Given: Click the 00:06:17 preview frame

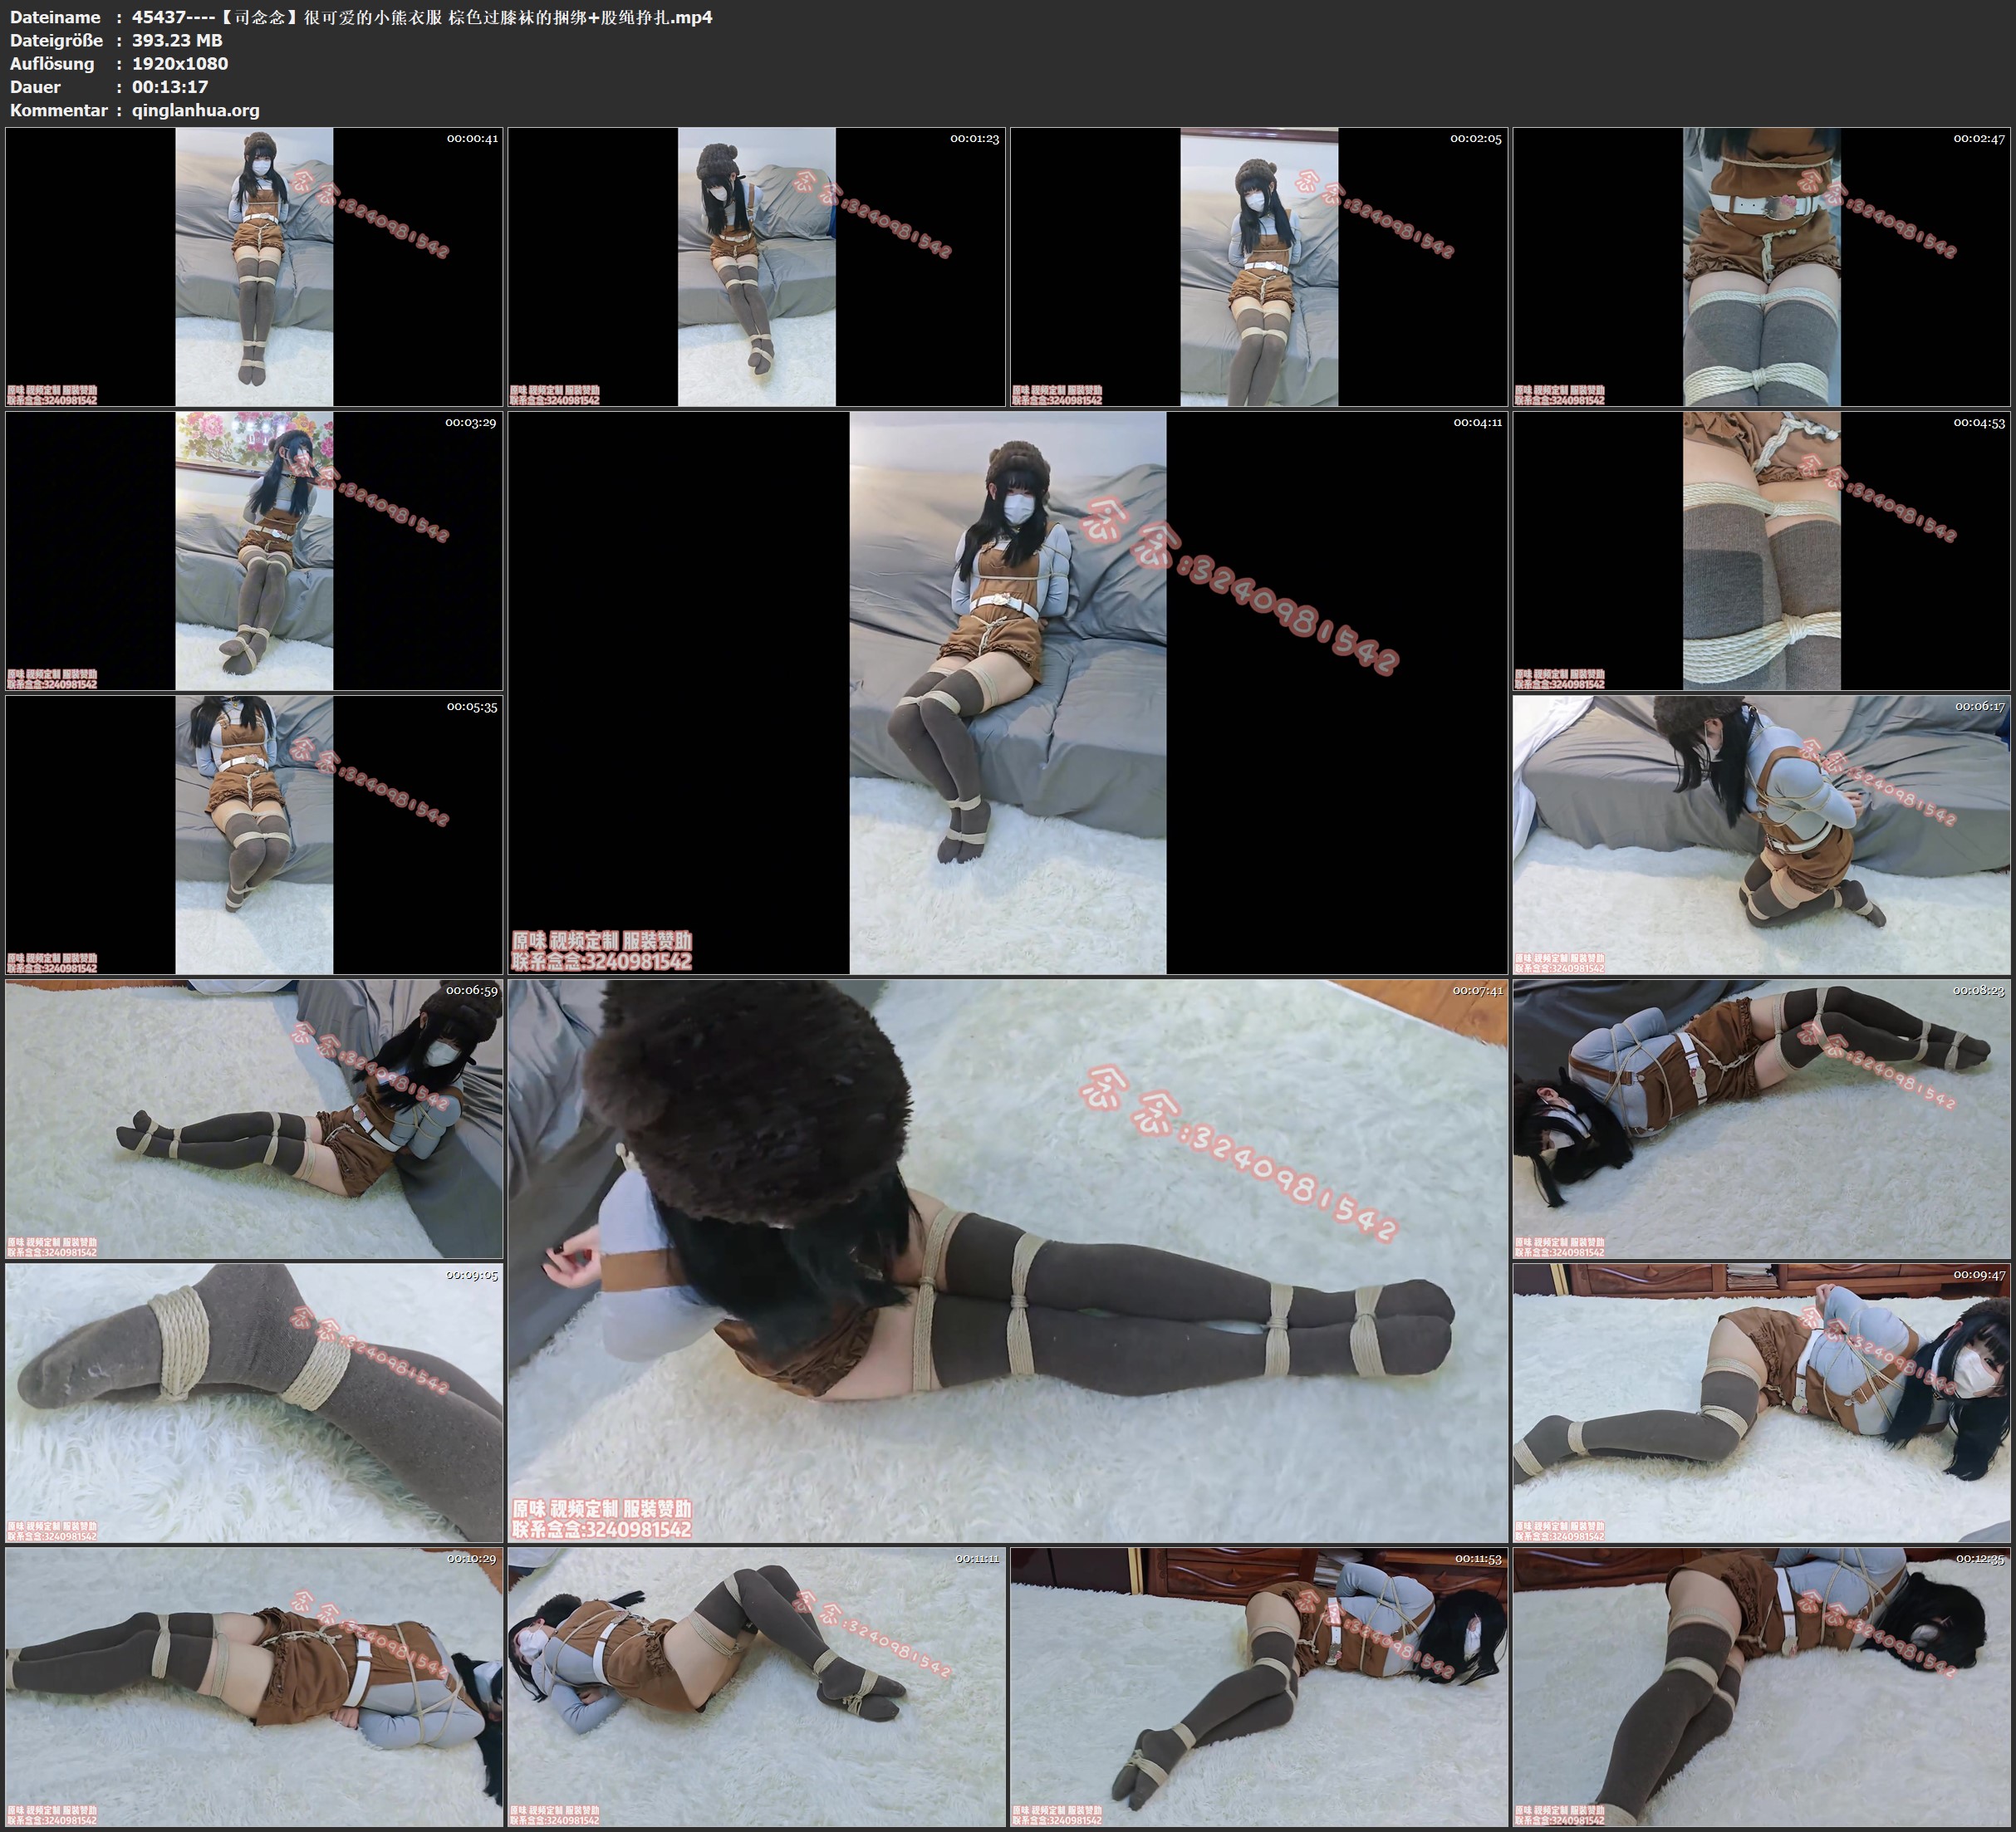Looking at the screenshot, I should [1761, 834].
